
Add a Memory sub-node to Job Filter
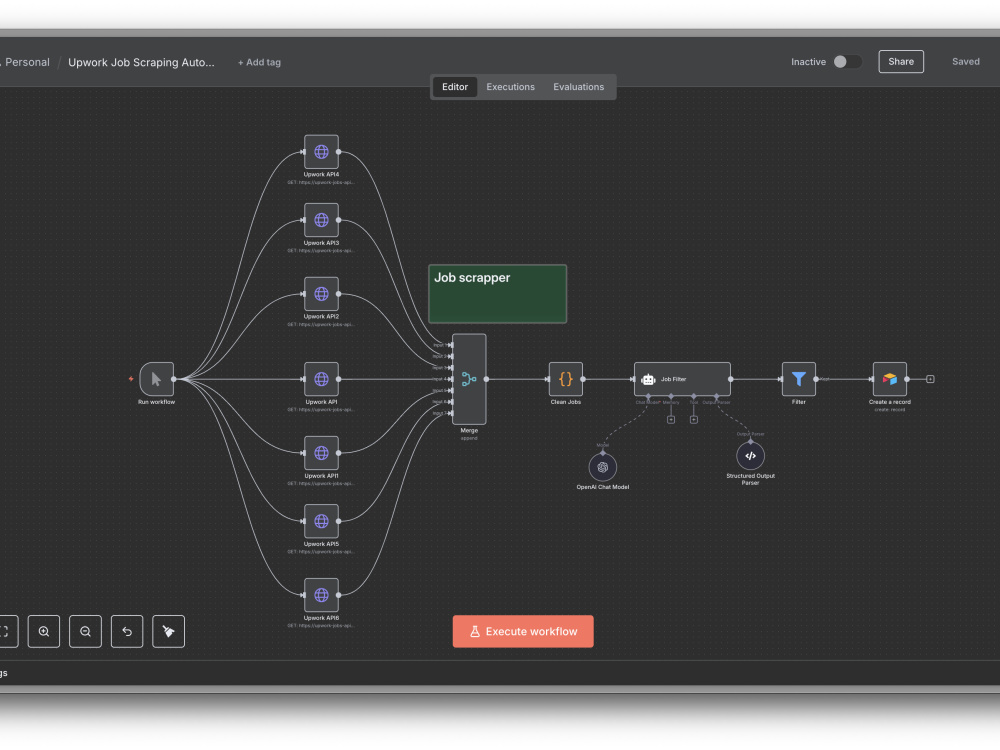pyautogui.click(x=671, y=420)
